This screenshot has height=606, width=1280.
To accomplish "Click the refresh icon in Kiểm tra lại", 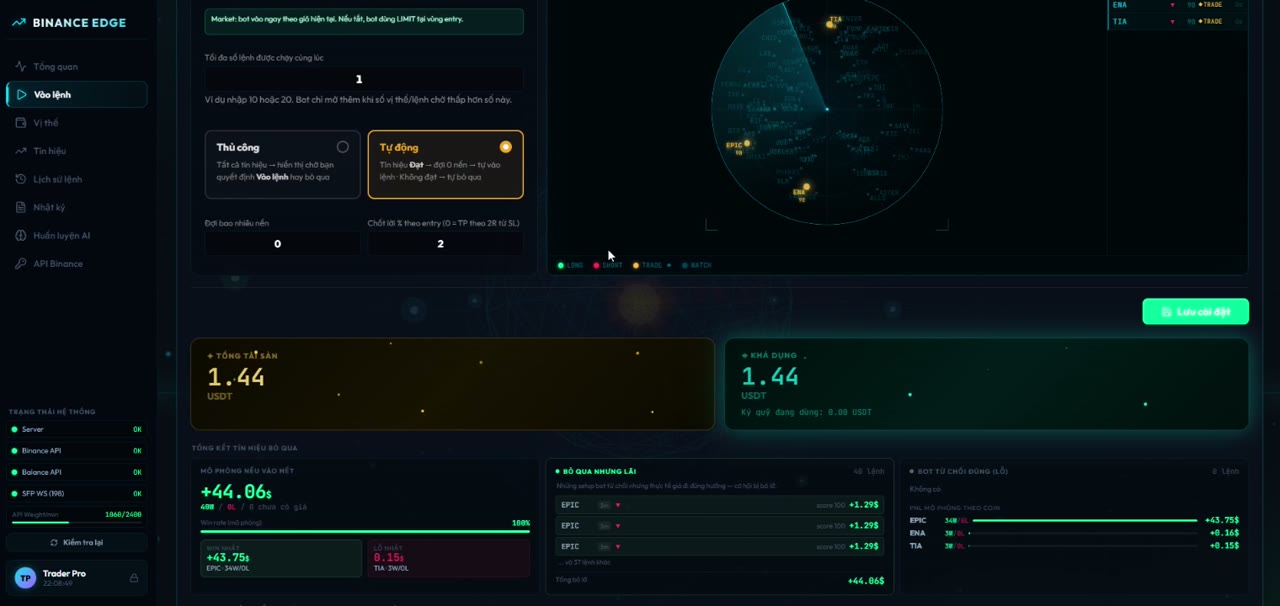I will (54, 542).
